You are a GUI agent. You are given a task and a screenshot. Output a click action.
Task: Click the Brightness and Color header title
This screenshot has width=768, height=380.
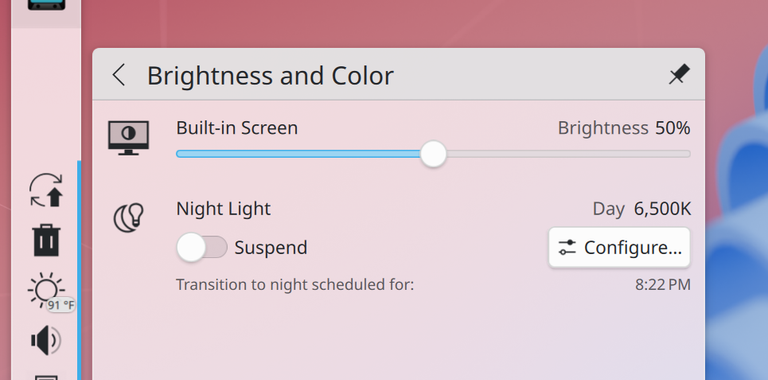point(270,76)
